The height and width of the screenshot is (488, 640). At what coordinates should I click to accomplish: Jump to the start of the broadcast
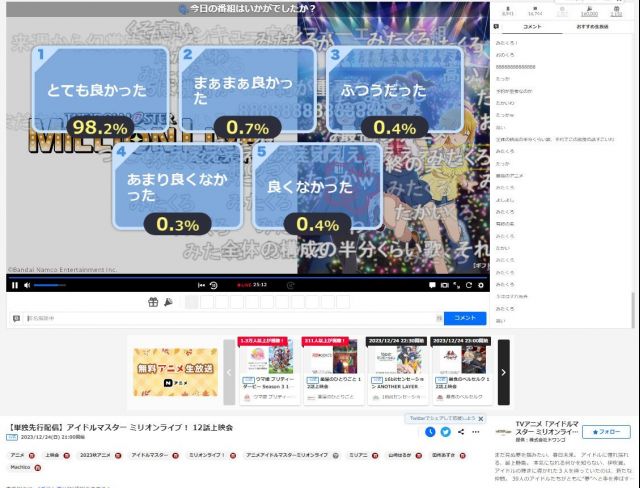(x=201, y=285)
